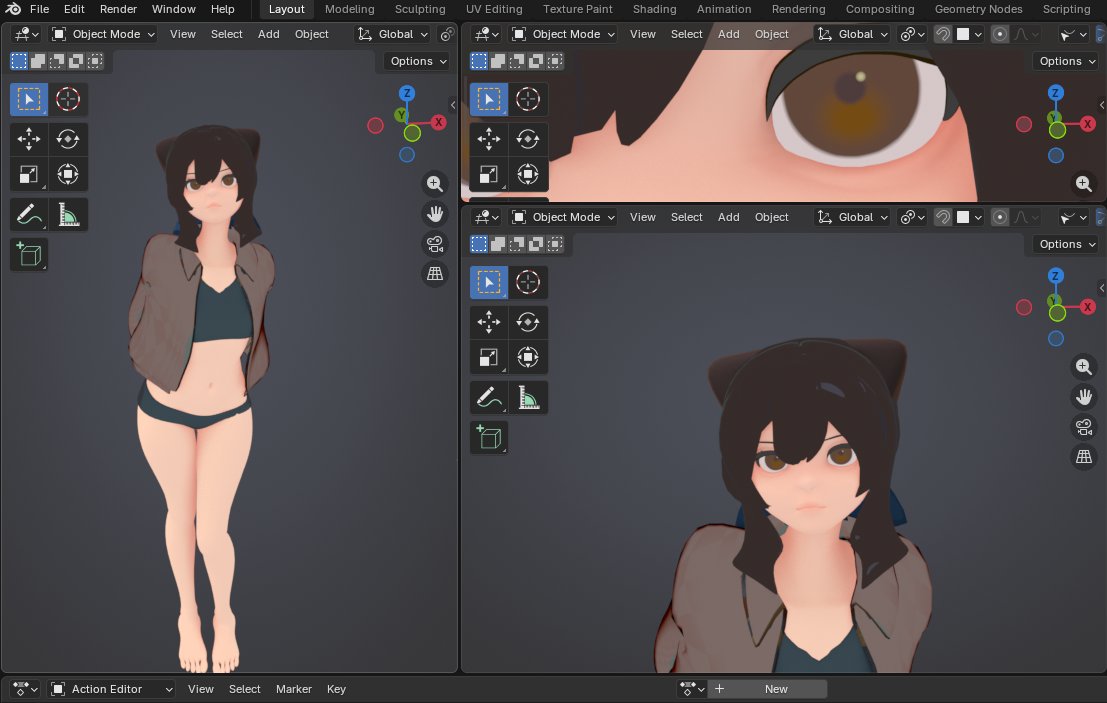Image resolution: width=1107 pixels, height=703 pixels.
Task: Set selection mode to subtract in left viewport
Action: (57, 61)
